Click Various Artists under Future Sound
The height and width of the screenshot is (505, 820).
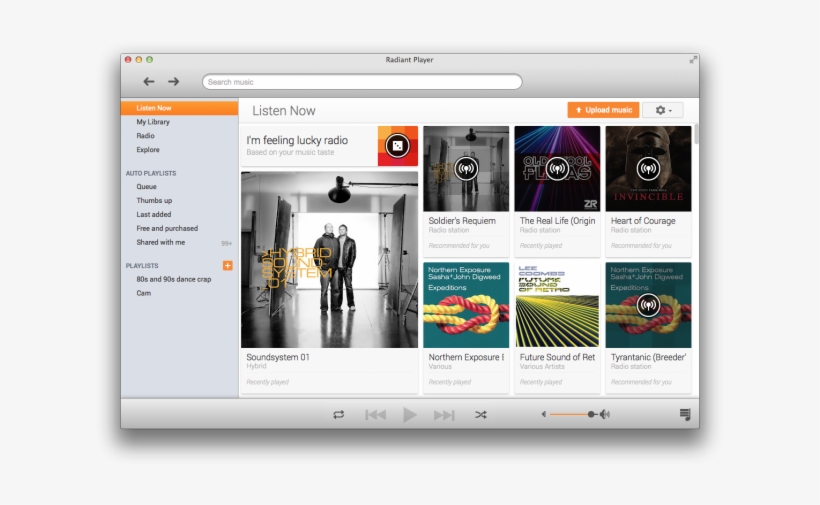(542, 366)
